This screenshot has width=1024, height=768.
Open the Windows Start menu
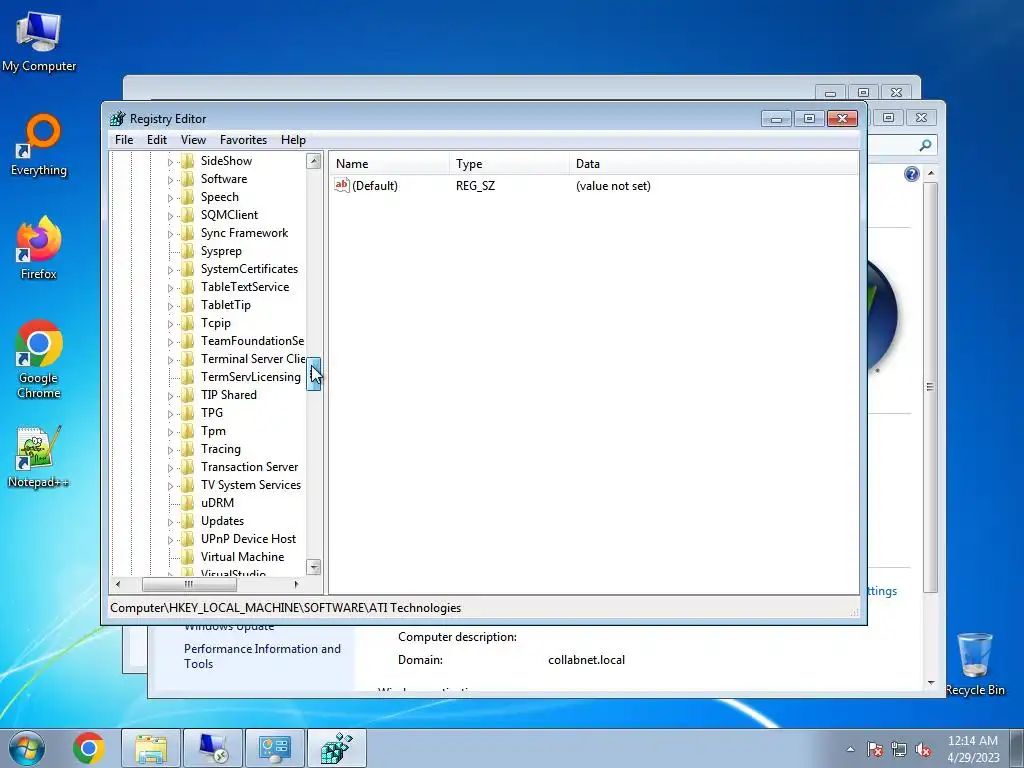pos(27,748)
